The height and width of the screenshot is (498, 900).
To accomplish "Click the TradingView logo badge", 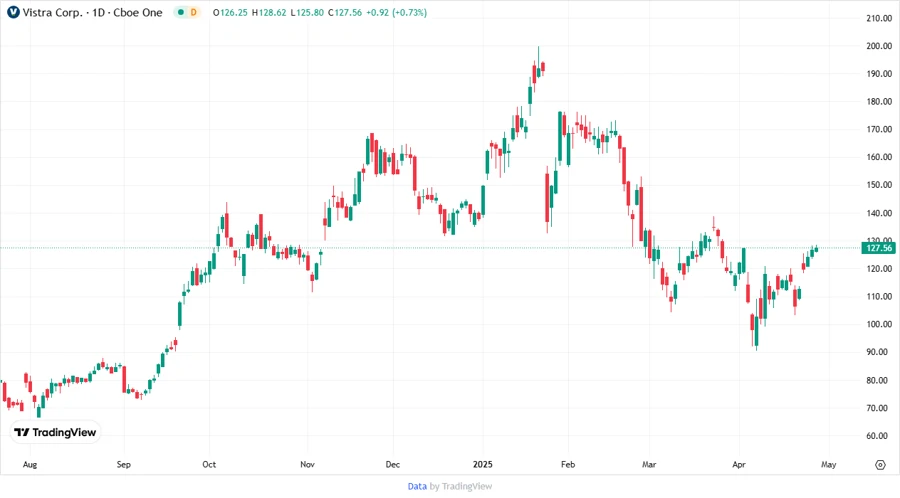I will pyautogui.click(x=55, y=432).
